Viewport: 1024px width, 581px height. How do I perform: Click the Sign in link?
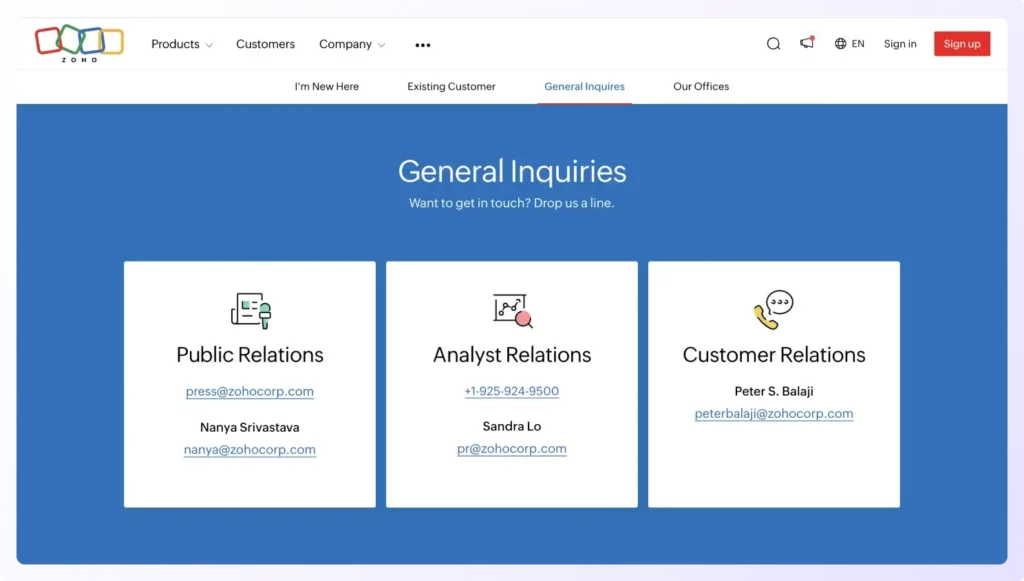[x=900, y=44]
